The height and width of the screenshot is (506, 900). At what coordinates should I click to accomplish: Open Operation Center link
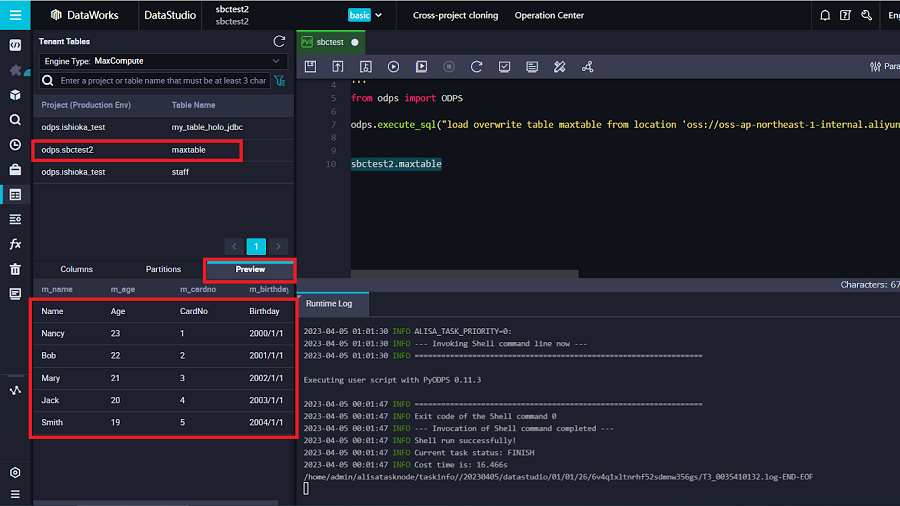[549, 16]
